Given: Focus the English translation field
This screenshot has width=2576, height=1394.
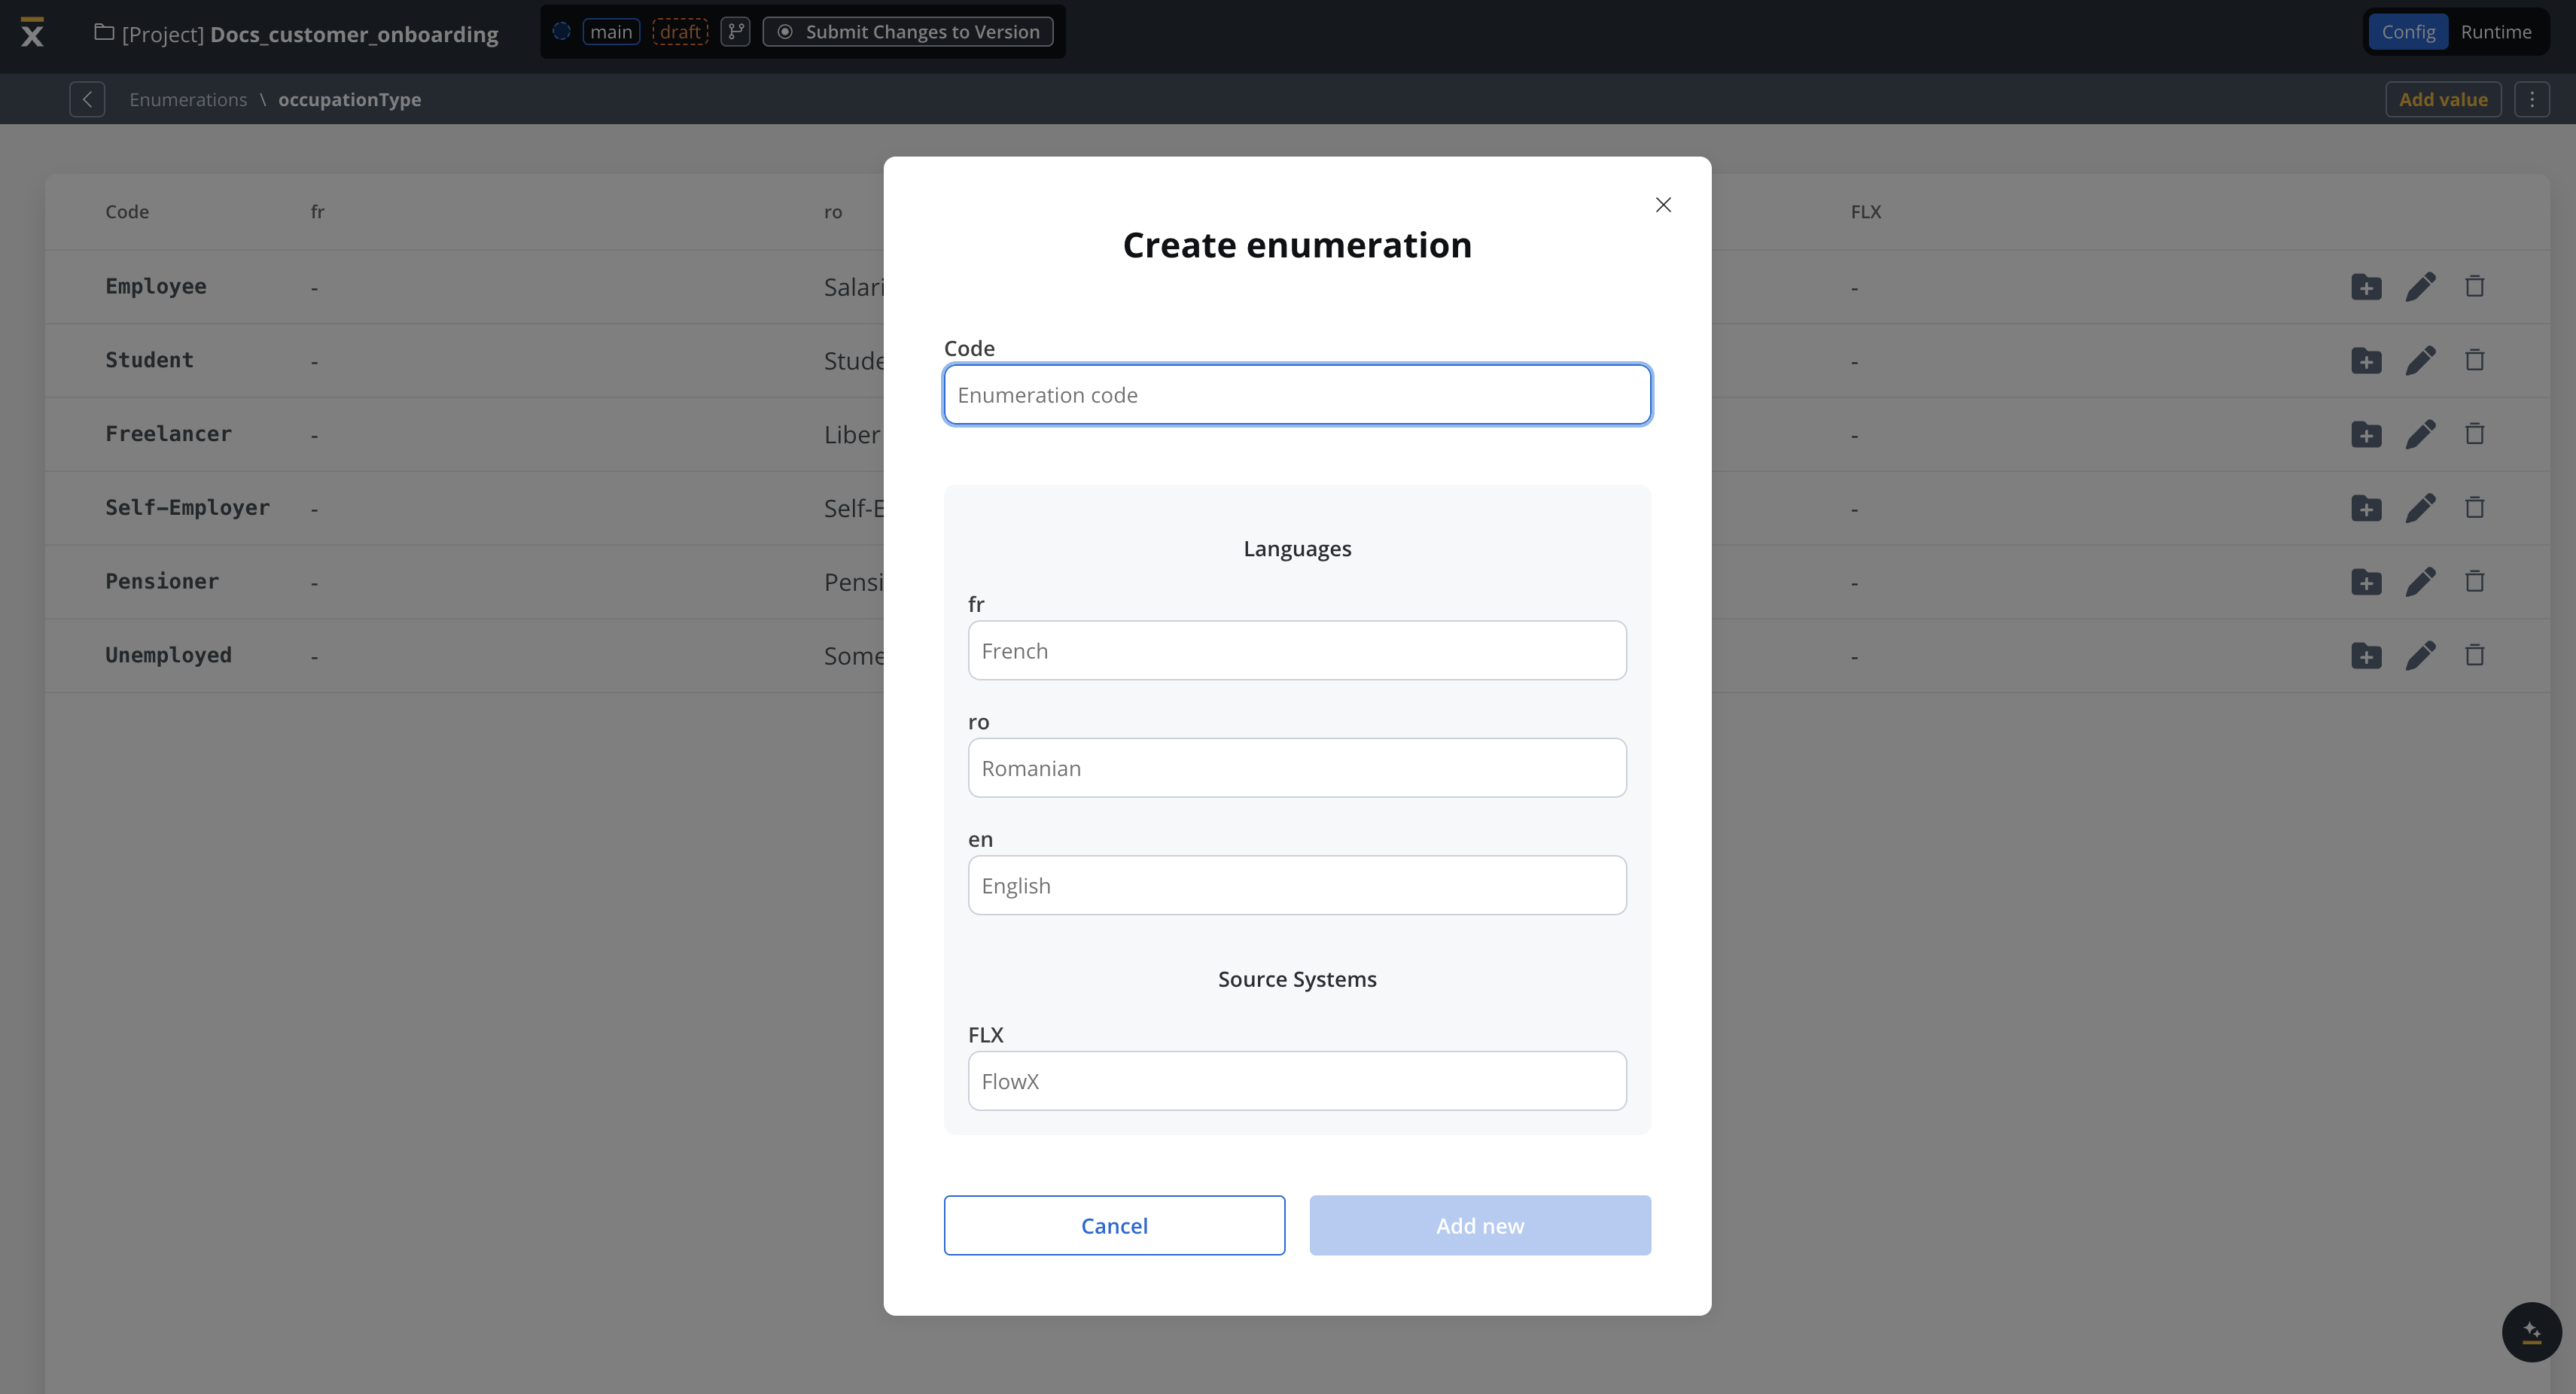Looking at the screenshot, I should click(1297, 886).
